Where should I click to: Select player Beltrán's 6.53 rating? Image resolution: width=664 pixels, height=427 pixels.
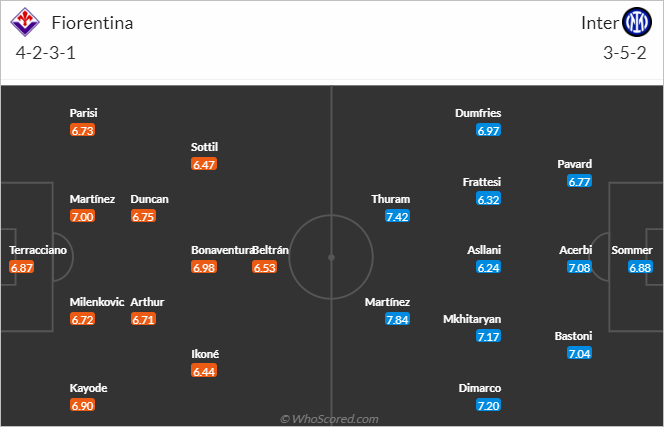[265, 268]
